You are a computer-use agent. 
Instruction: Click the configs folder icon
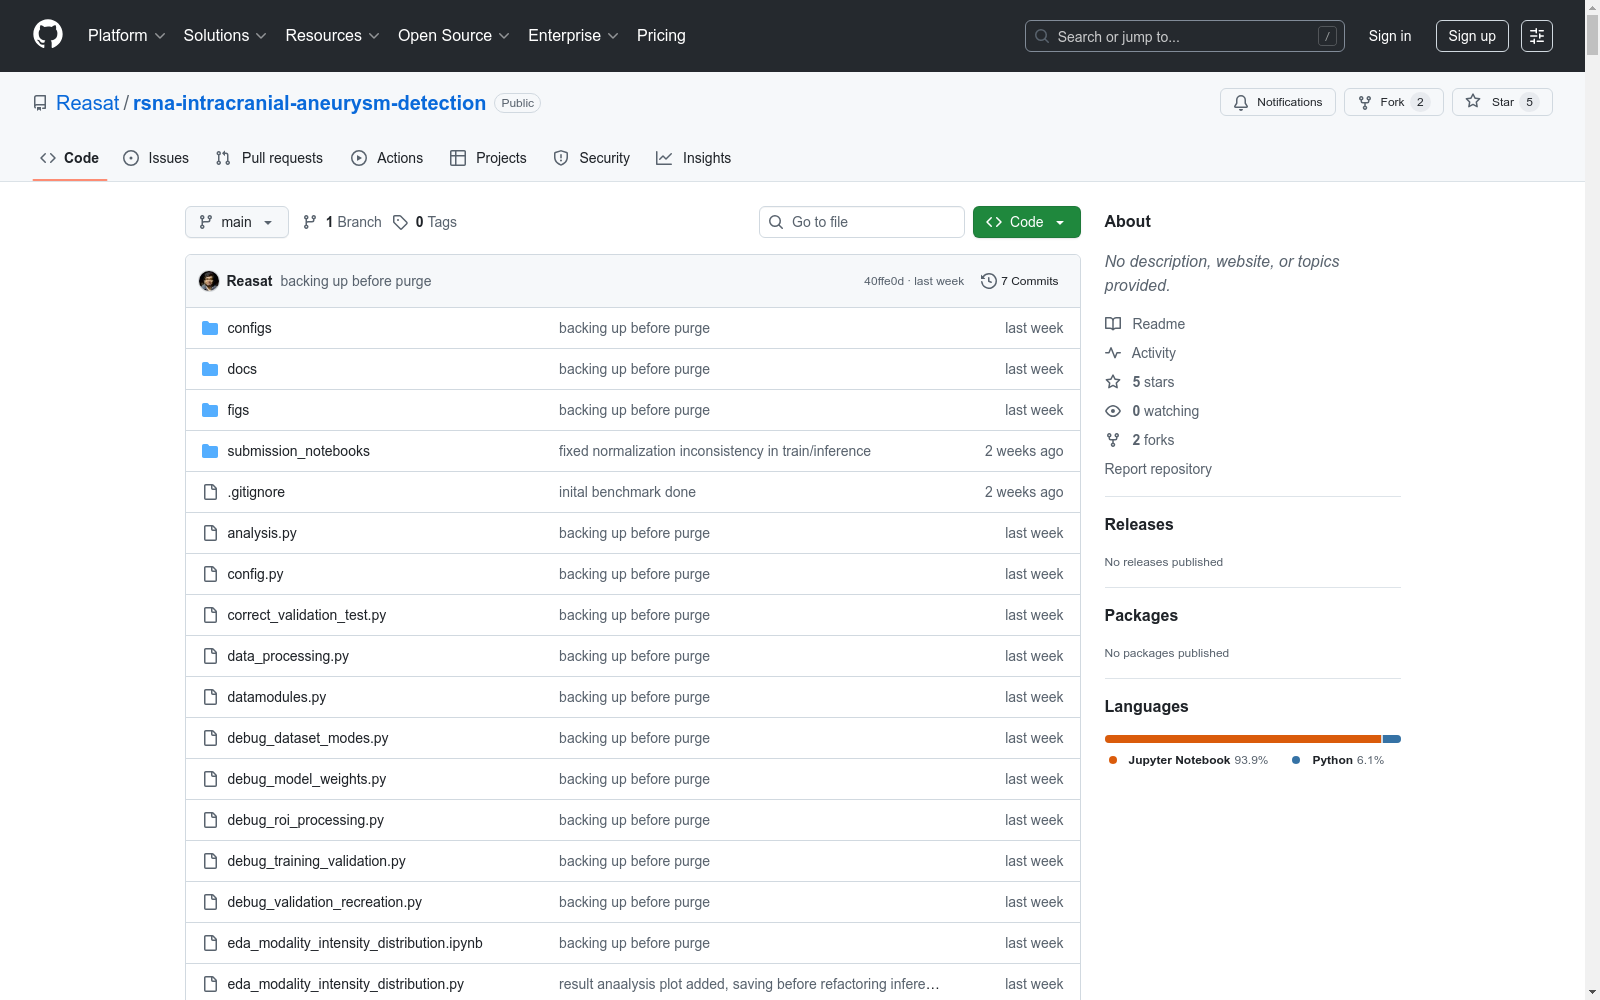tap(210, 328)
